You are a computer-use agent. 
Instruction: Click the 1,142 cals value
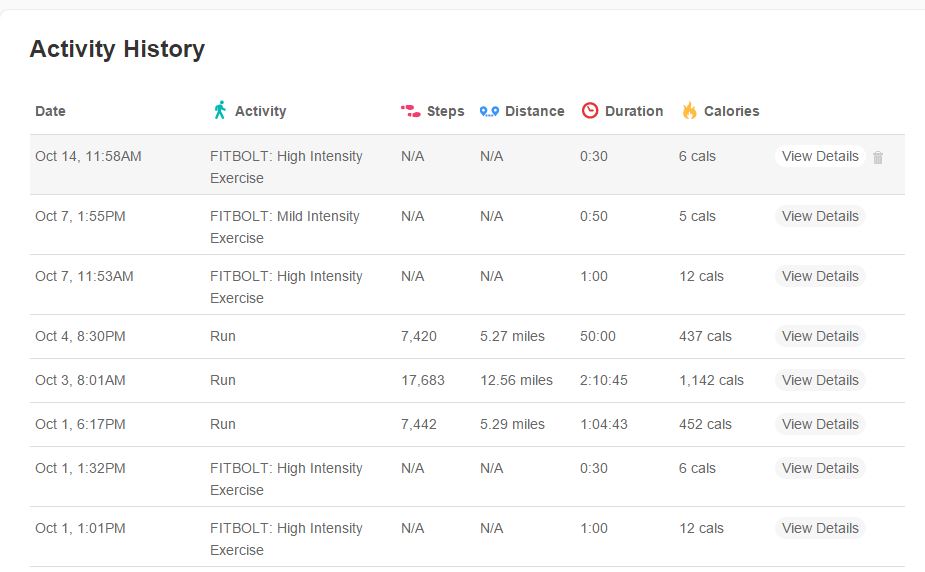tap(711, 380)
